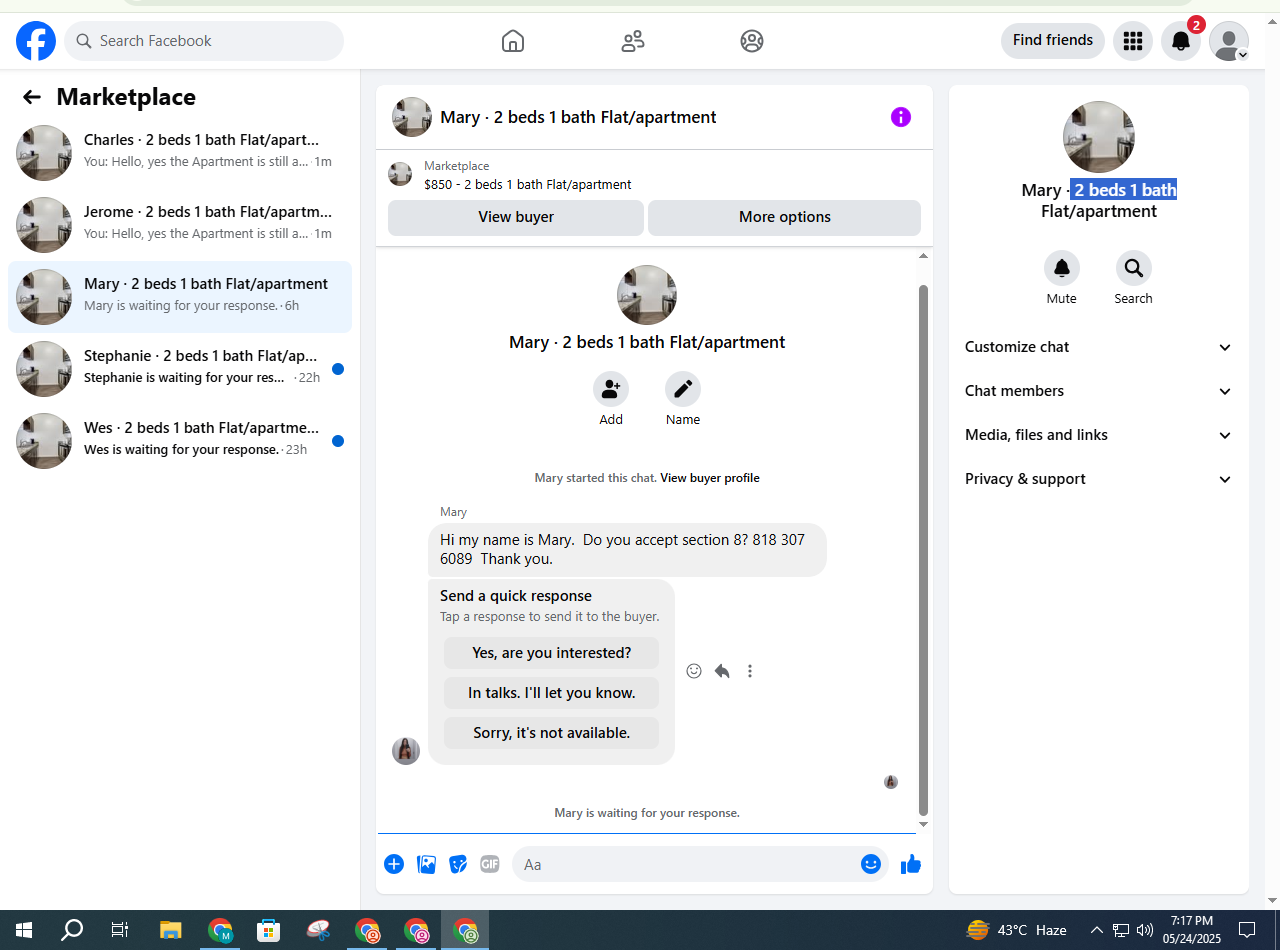Viewport: 1280px width, 950px height.
Task: Click the chat header apartment thumbnail
Action: tap(412, 117)
